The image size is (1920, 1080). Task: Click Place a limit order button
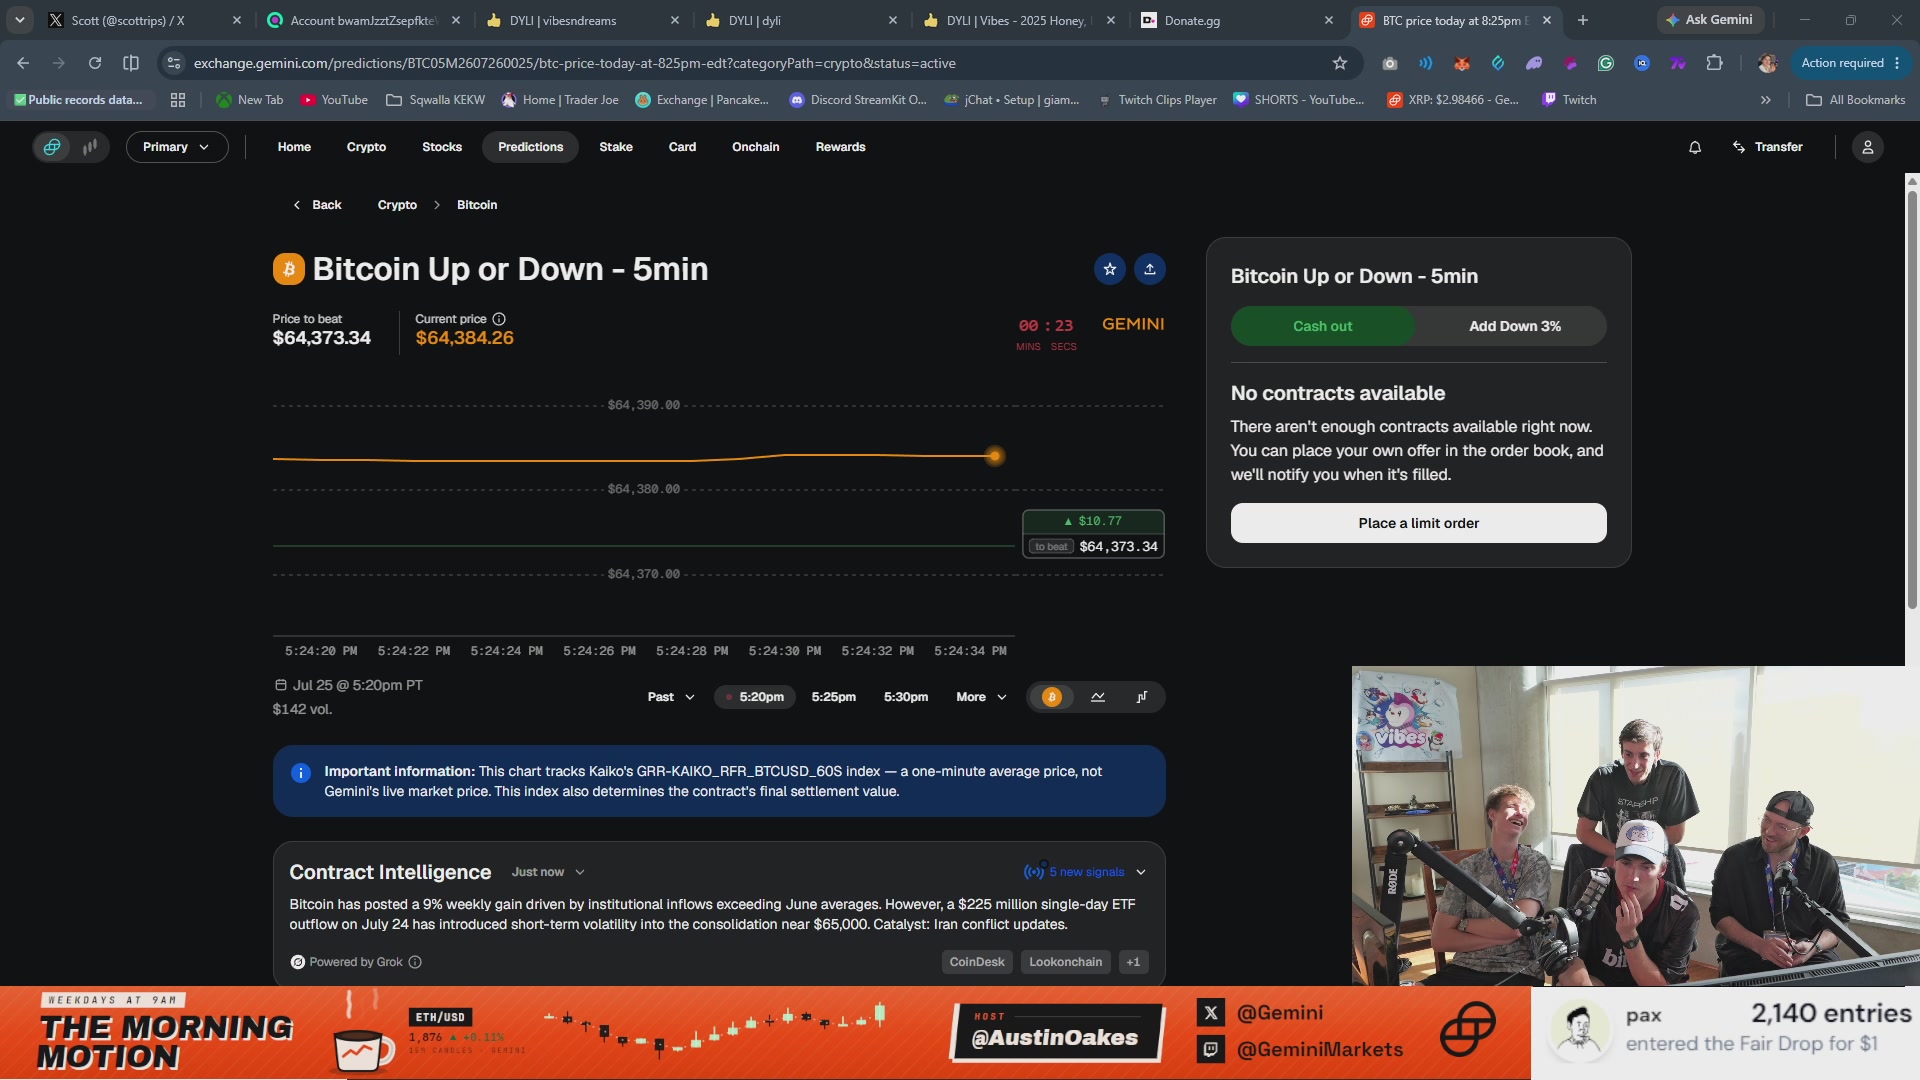coord(1418,523)
